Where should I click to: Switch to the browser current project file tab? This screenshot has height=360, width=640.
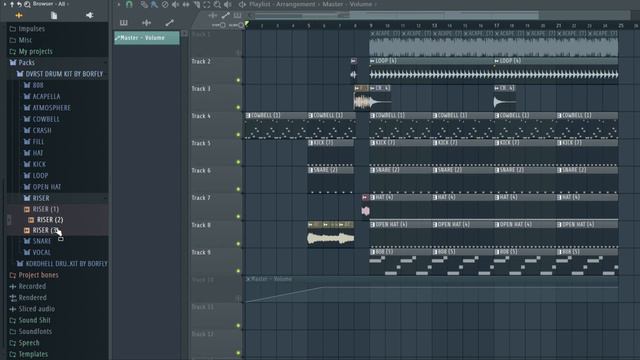[x=54, y=16]
